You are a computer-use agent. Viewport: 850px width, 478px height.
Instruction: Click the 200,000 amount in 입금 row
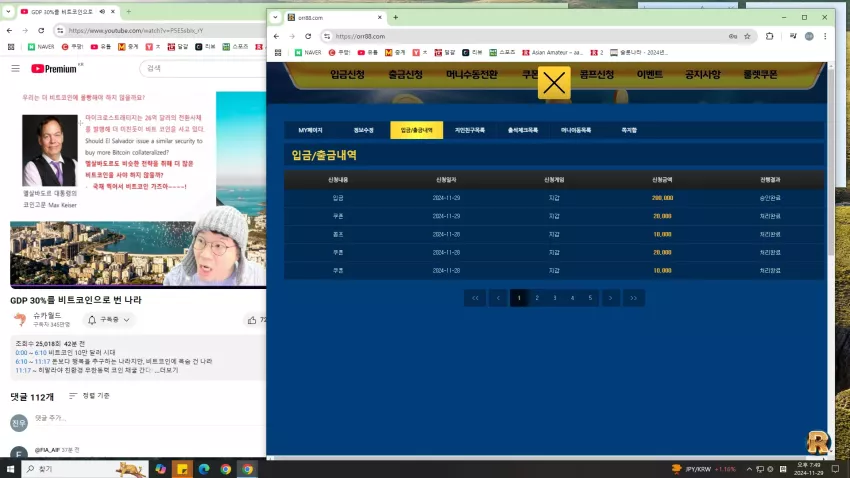click(662, 198)
